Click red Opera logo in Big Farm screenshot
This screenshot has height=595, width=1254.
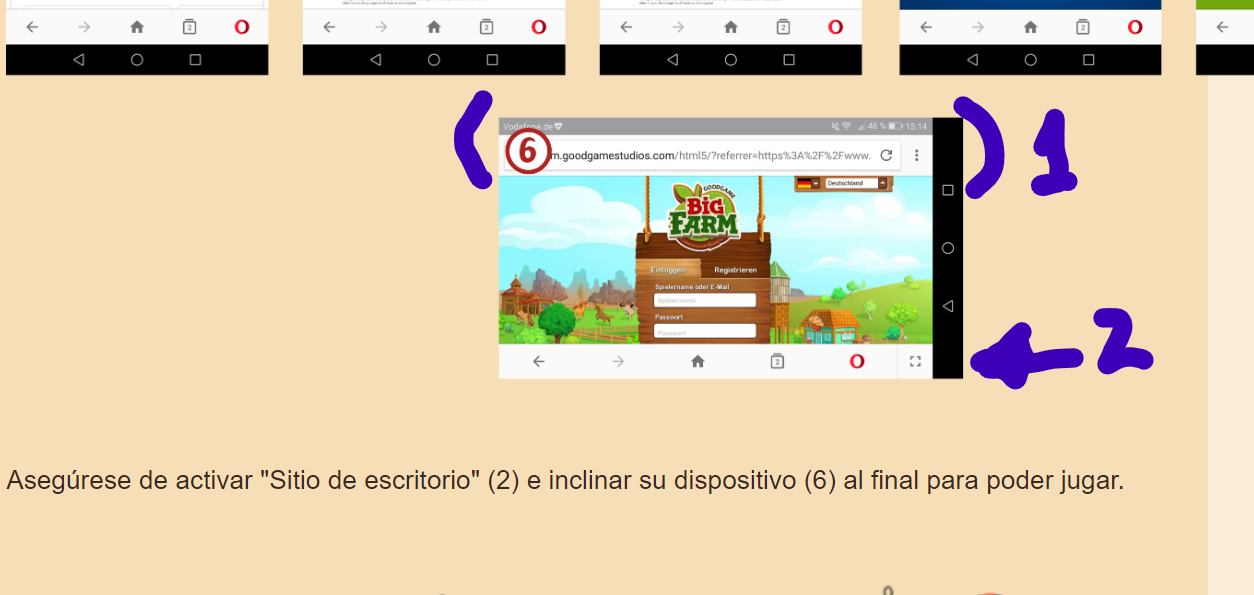tap(857, 362)
